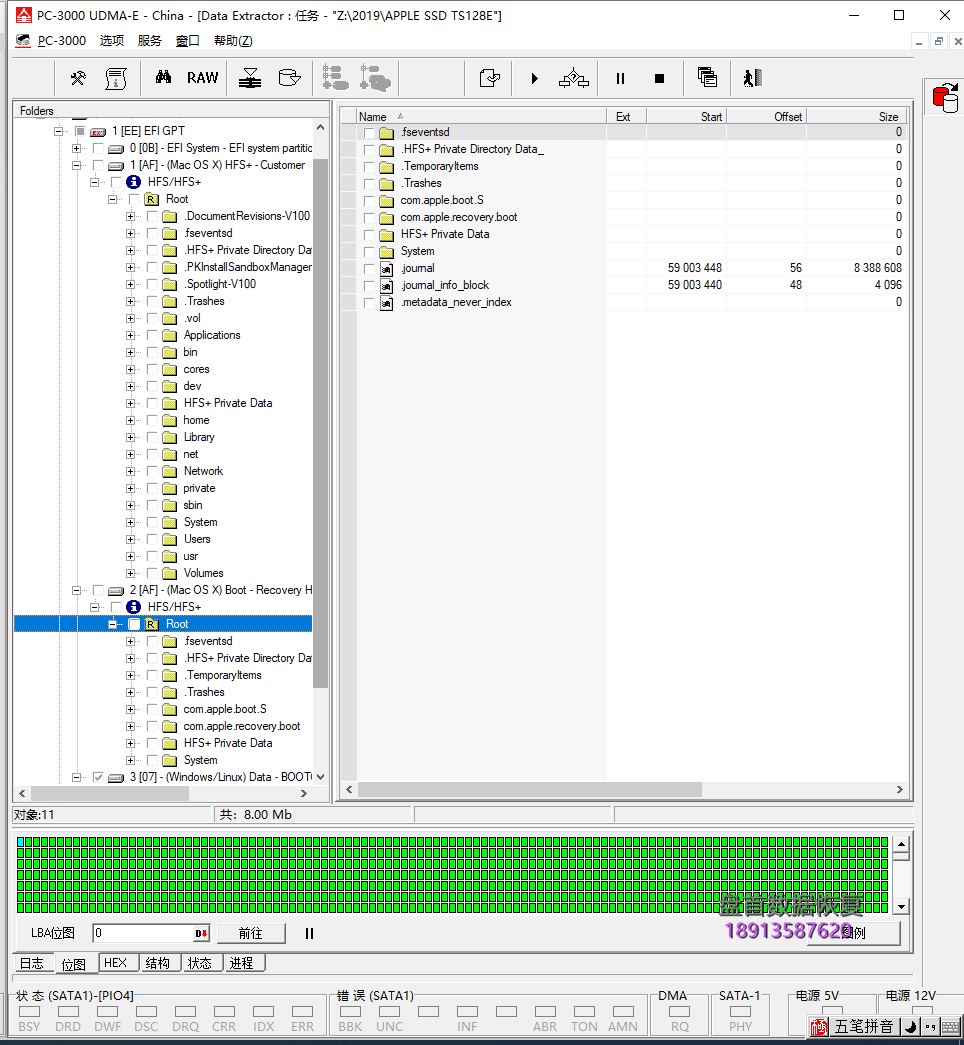Open the binoculars search toolbar icon

[163, 77]
